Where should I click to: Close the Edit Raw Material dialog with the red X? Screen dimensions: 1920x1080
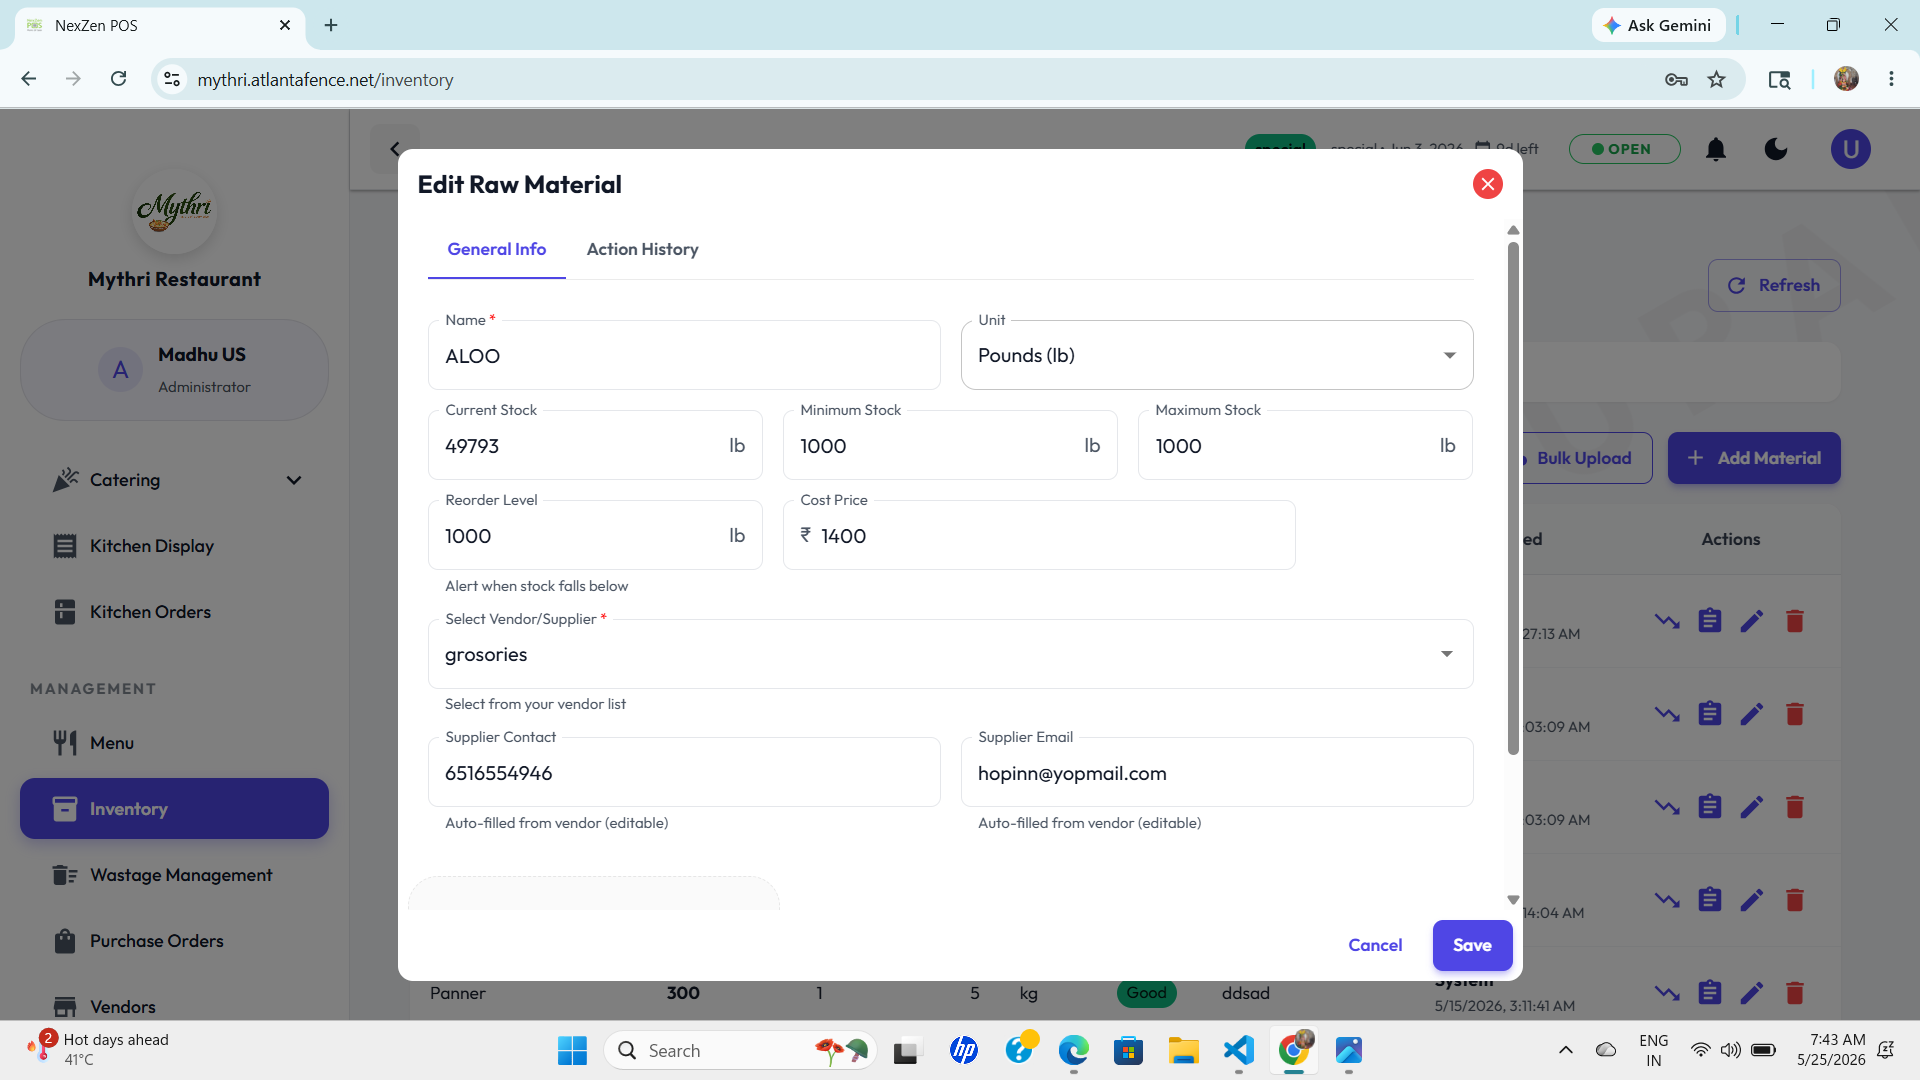tap(1487, 184)
